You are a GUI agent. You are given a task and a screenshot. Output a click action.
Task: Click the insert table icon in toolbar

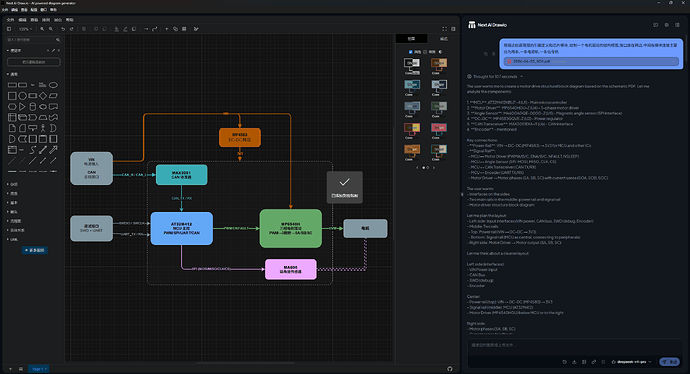click(x=184, y=29)
